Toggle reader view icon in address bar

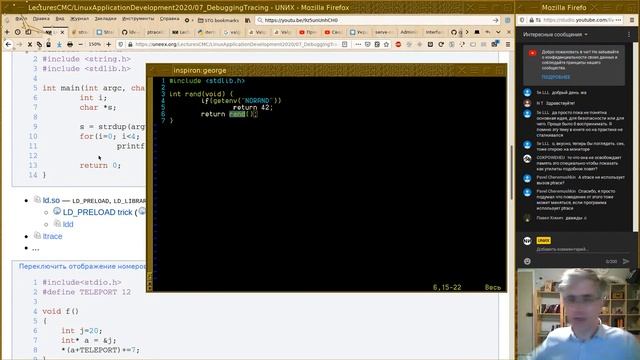[345, 44]
